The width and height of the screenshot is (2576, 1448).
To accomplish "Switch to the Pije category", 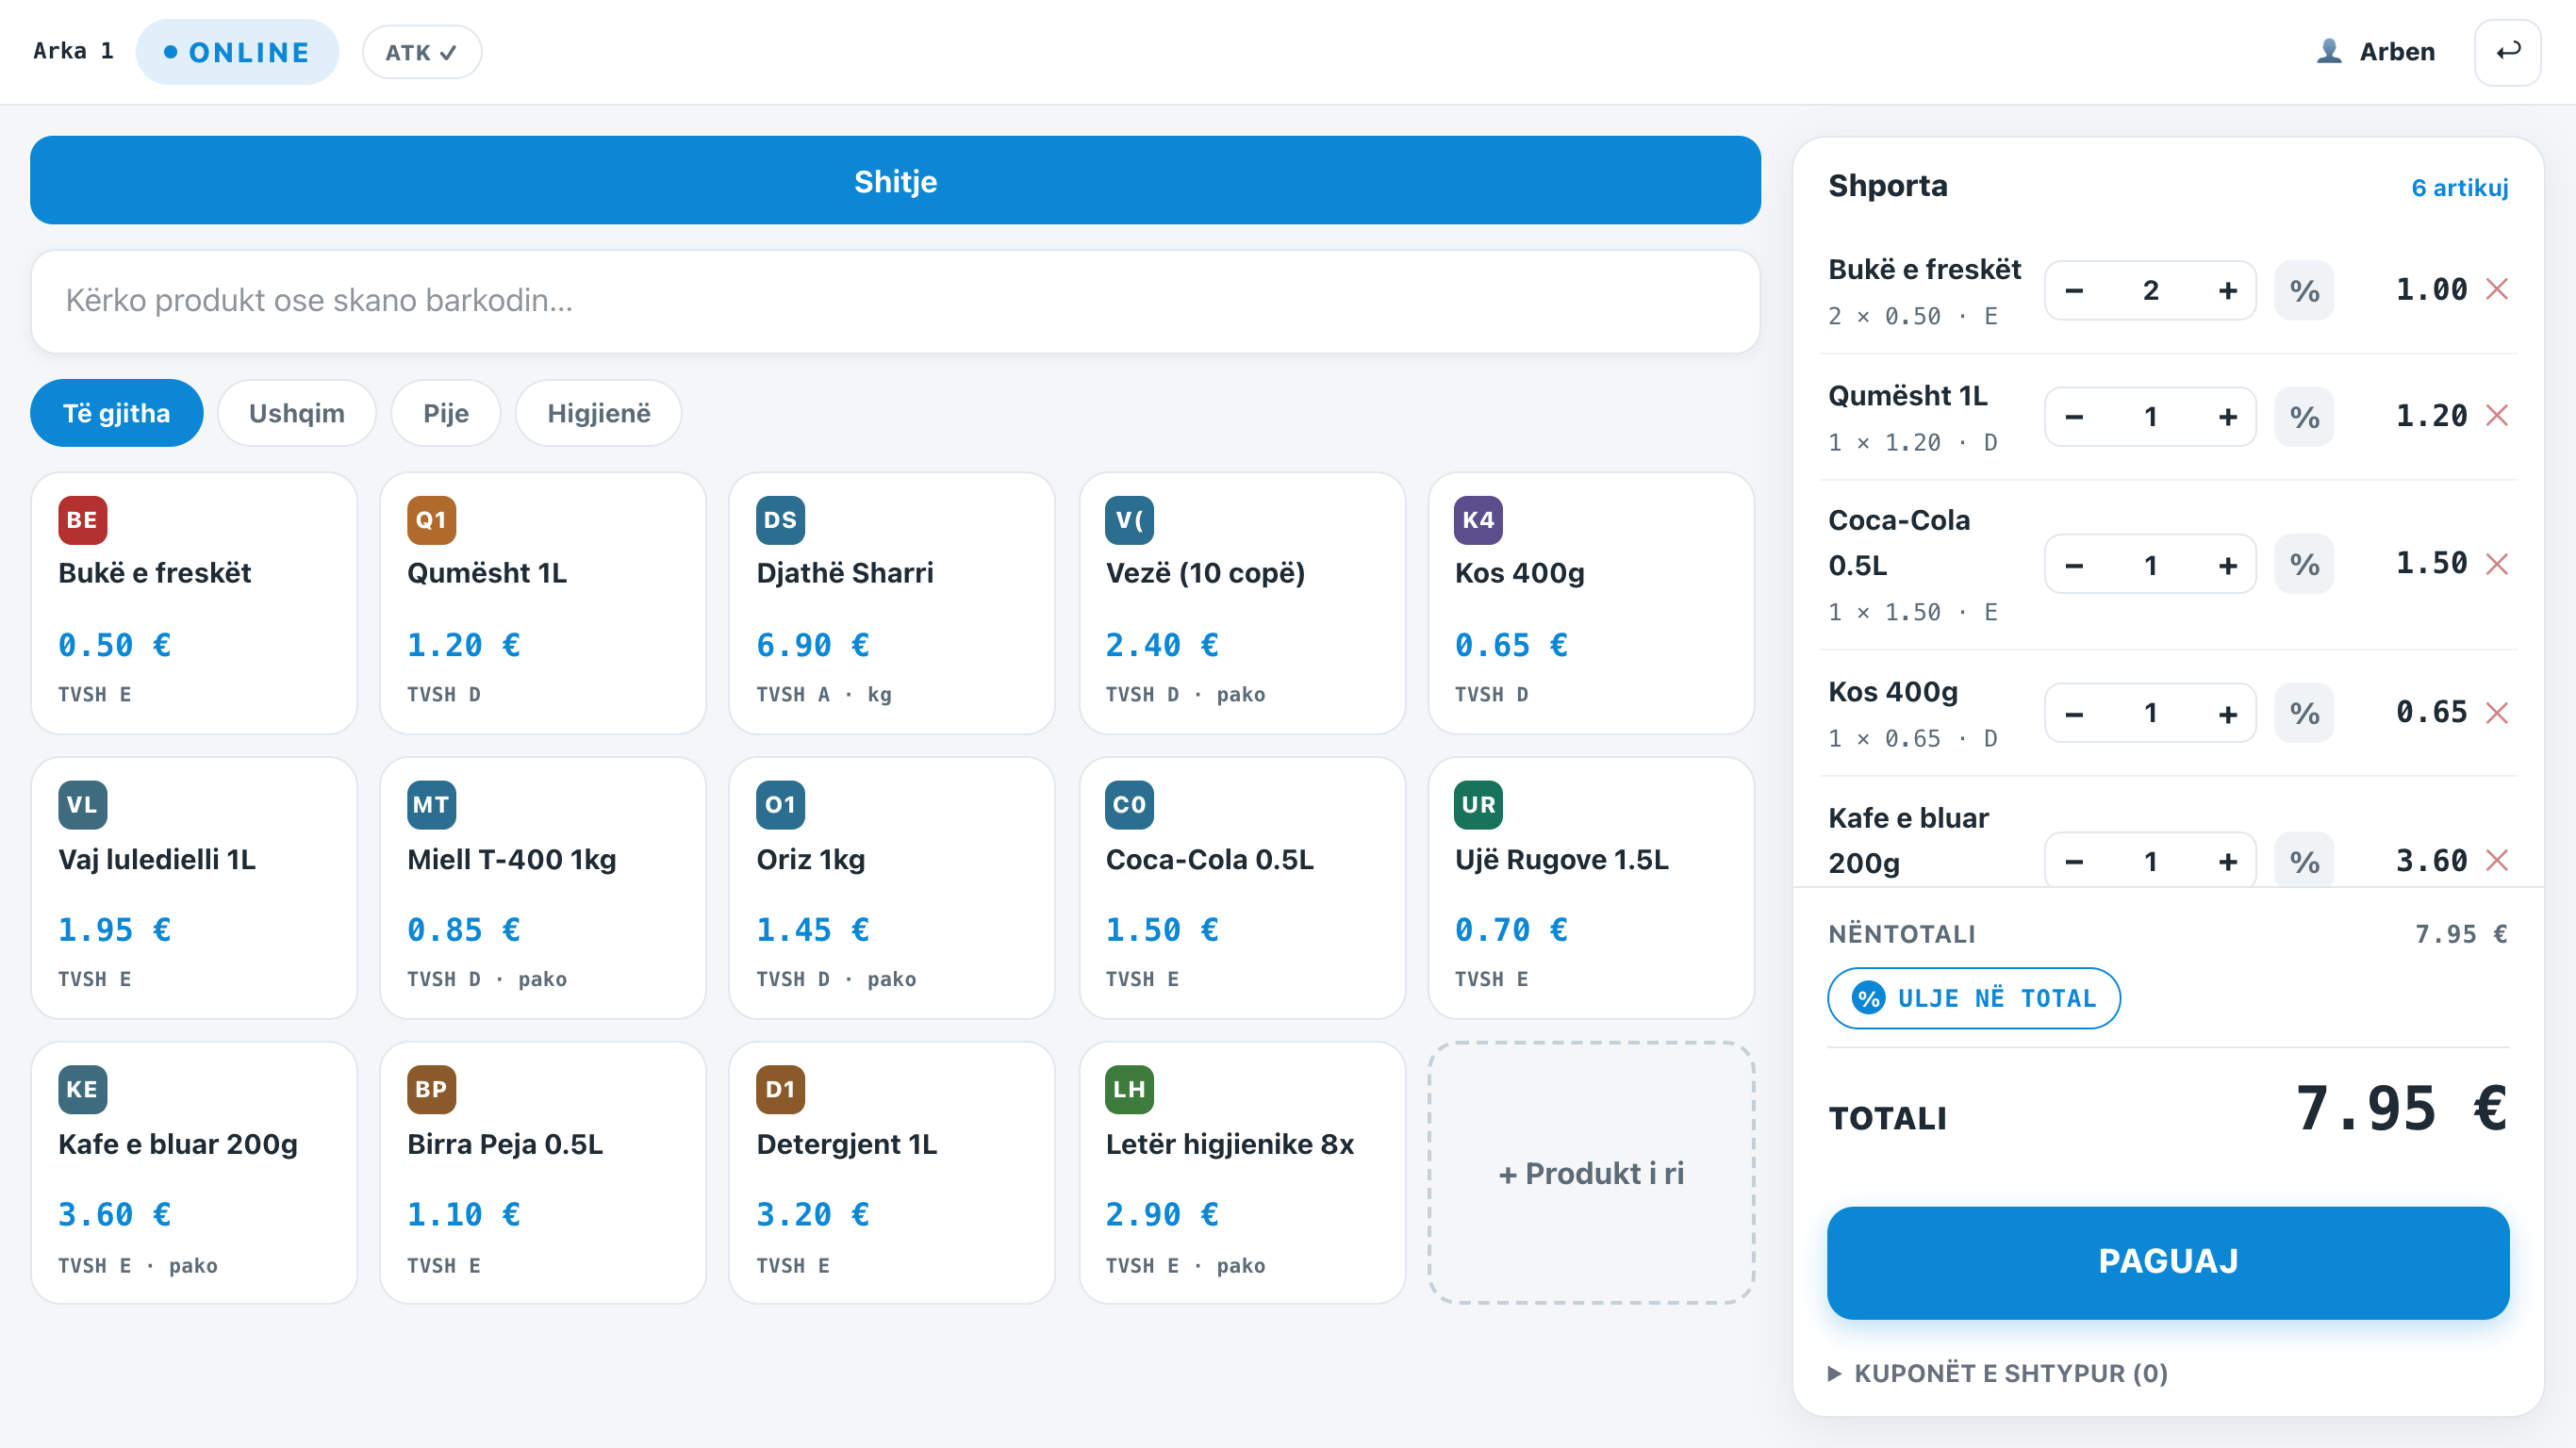I will pyautogui.click(x=445, y=413).
